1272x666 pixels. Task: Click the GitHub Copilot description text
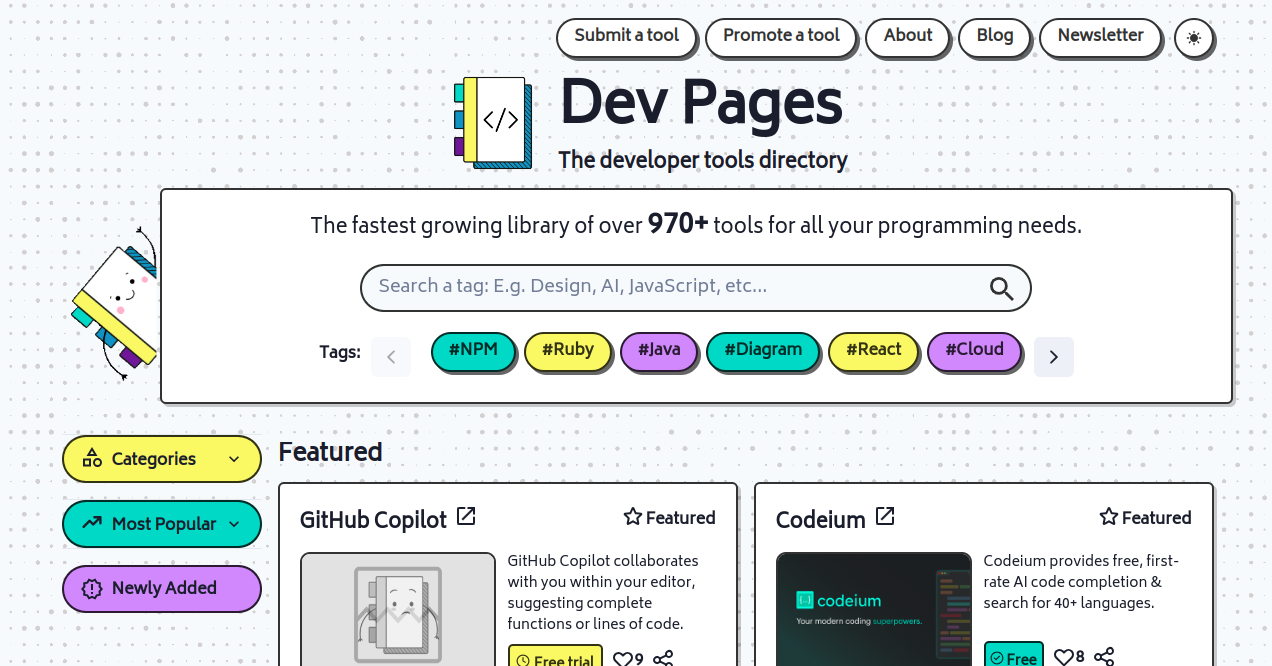[603, 592]
